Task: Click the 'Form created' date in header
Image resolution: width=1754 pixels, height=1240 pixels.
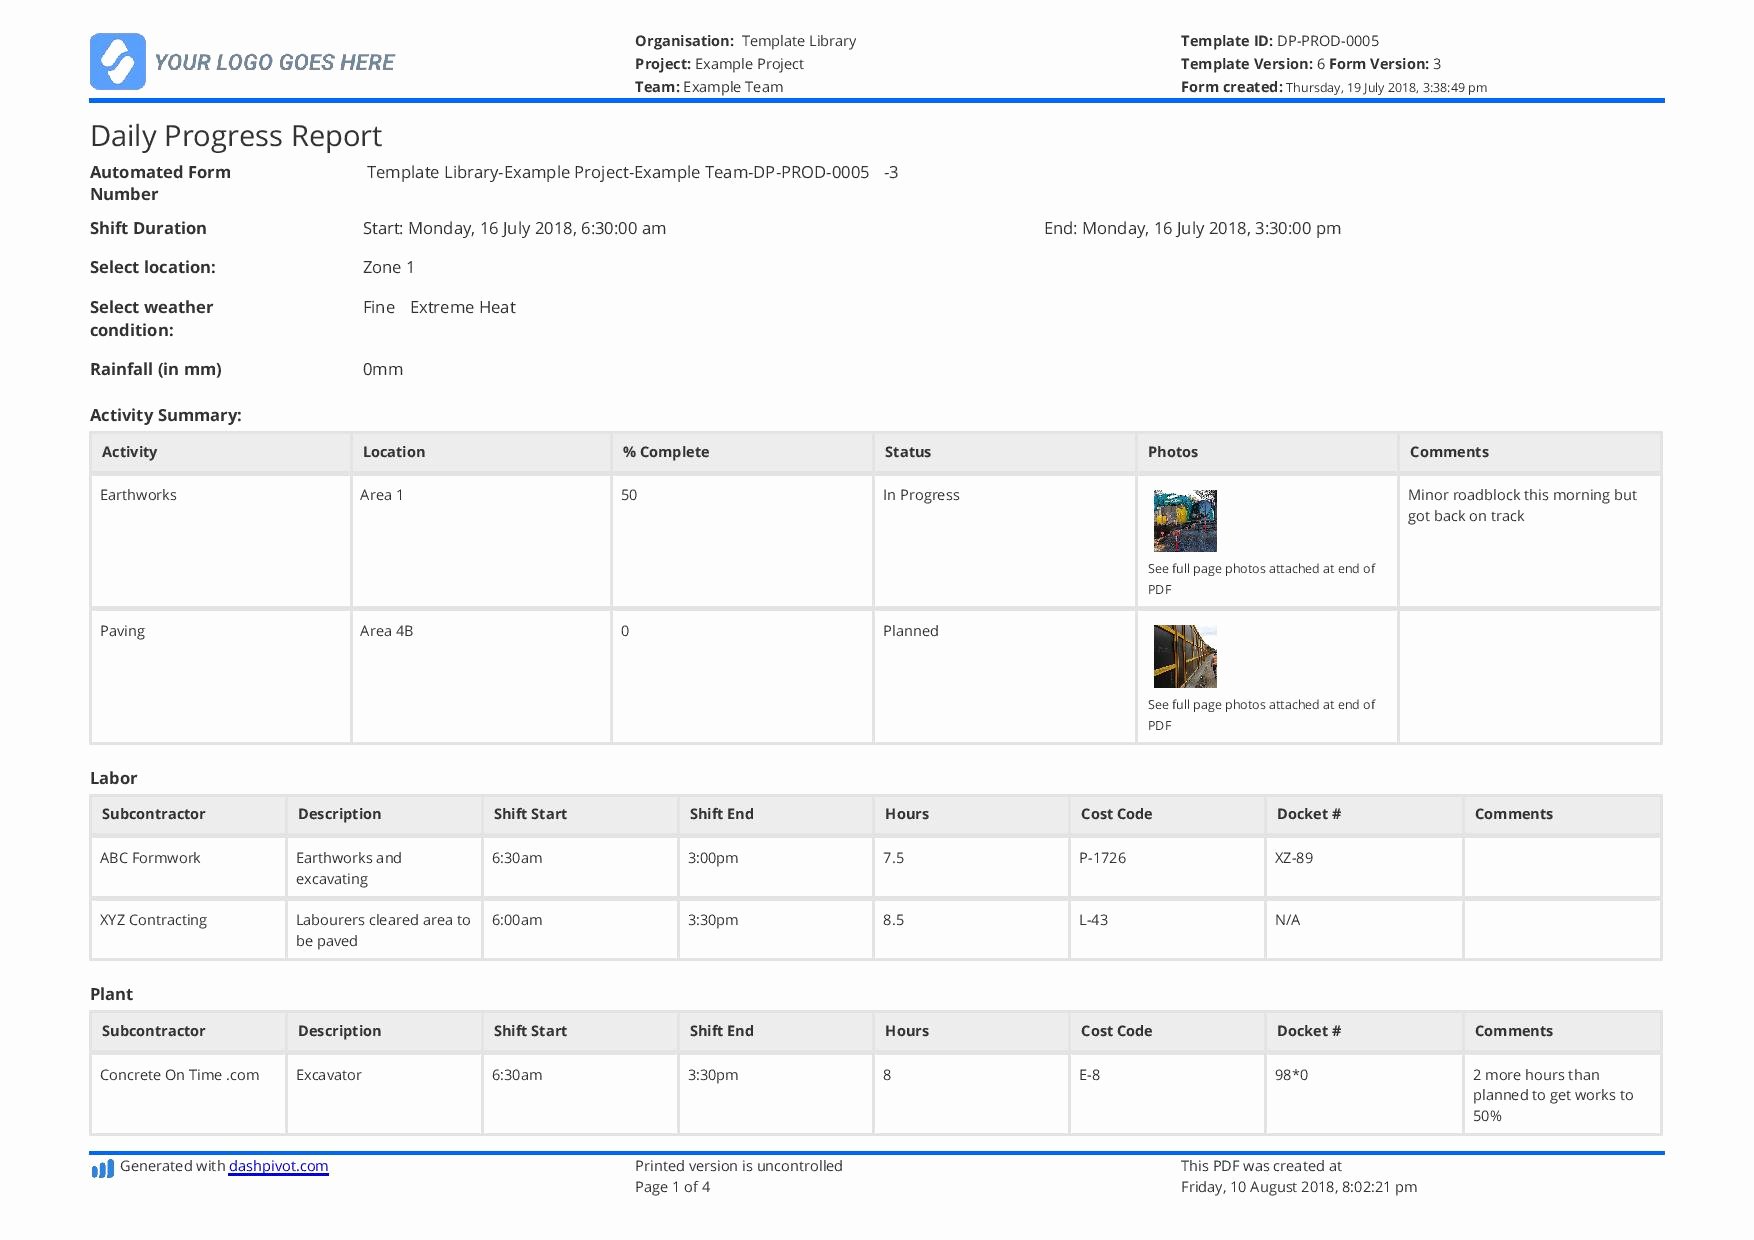Action: (x=1386, y=88)
